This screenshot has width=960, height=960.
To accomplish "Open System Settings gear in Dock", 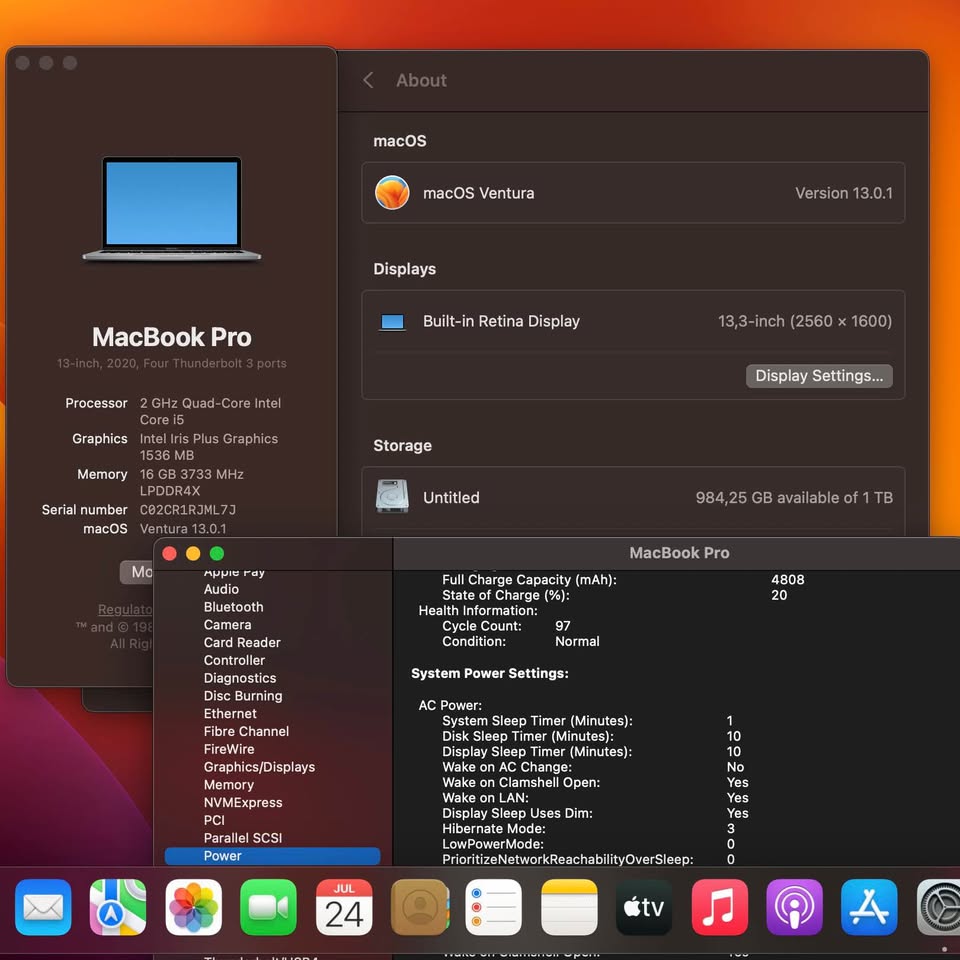I will click(939, 907).
